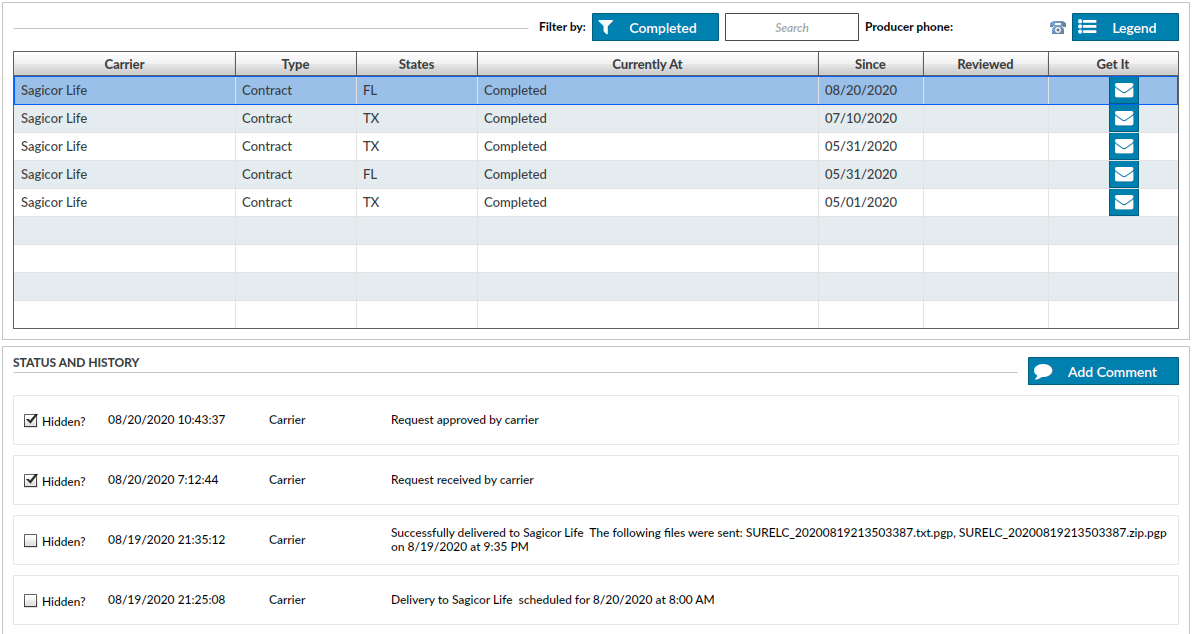Click the timestamp "08/20/2020 10:43:37"

(x=166, y=420)
